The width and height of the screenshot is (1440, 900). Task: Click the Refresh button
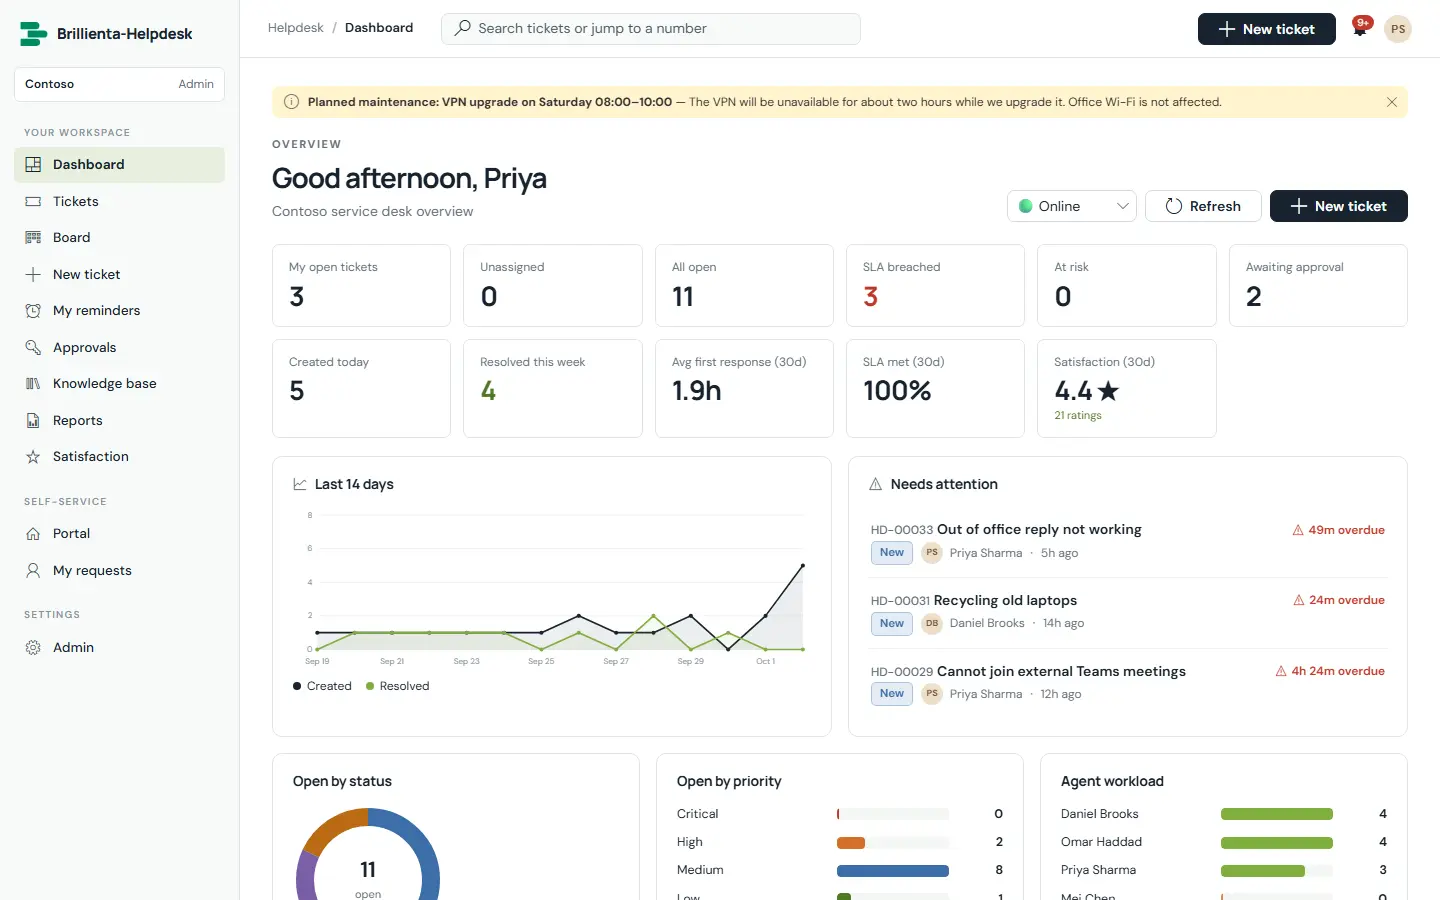pos(1203,206)
